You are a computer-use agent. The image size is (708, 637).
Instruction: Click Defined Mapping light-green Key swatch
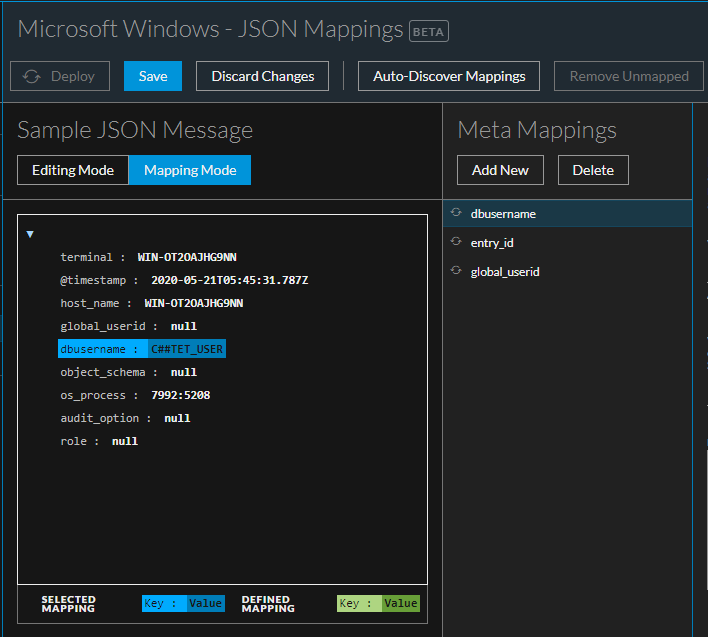click(359, 604)
